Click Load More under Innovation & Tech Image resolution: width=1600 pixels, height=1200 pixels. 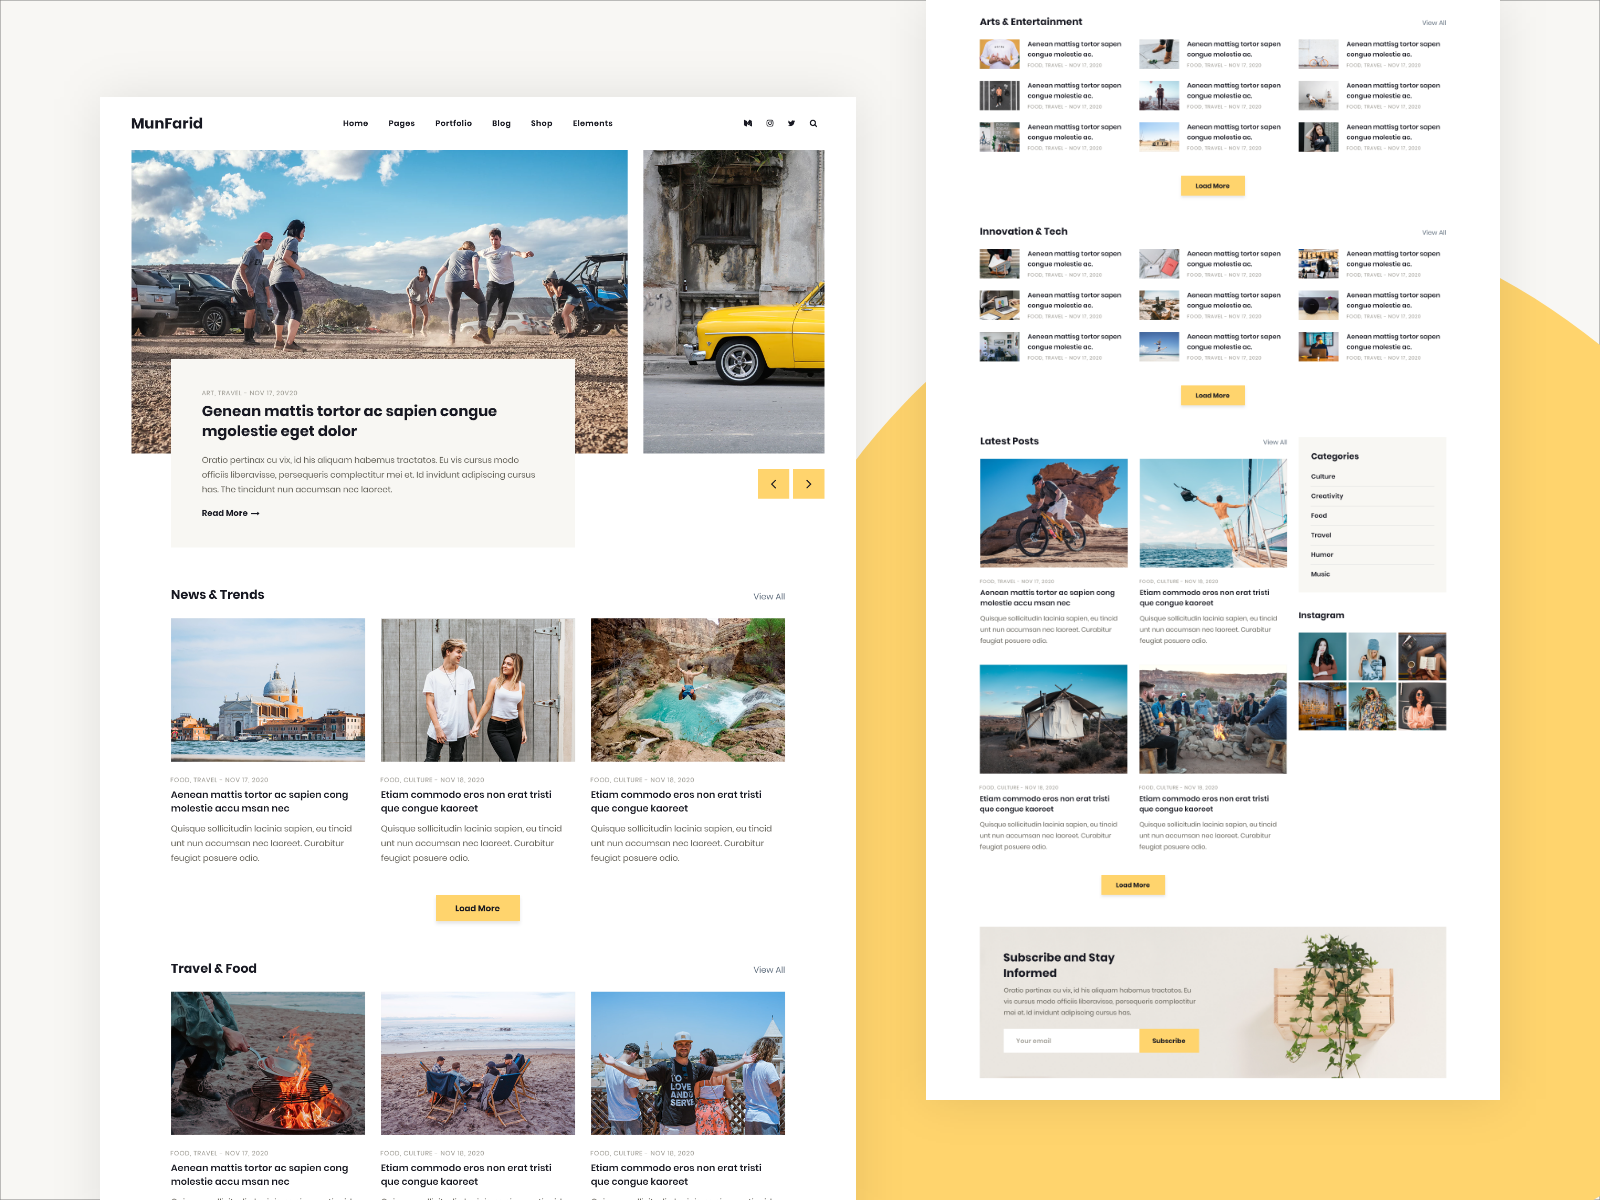coord(1213,395)
